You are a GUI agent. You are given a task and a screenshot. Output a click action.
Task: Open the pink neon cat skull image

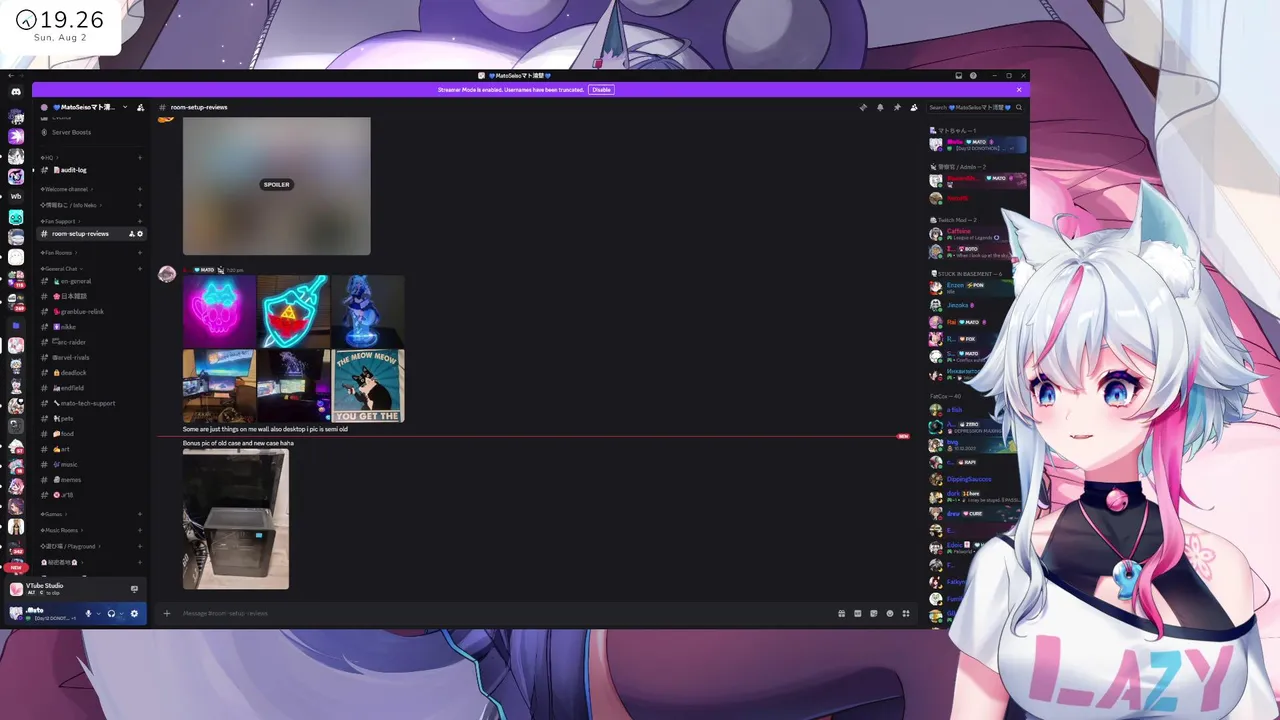click(219, 311)
